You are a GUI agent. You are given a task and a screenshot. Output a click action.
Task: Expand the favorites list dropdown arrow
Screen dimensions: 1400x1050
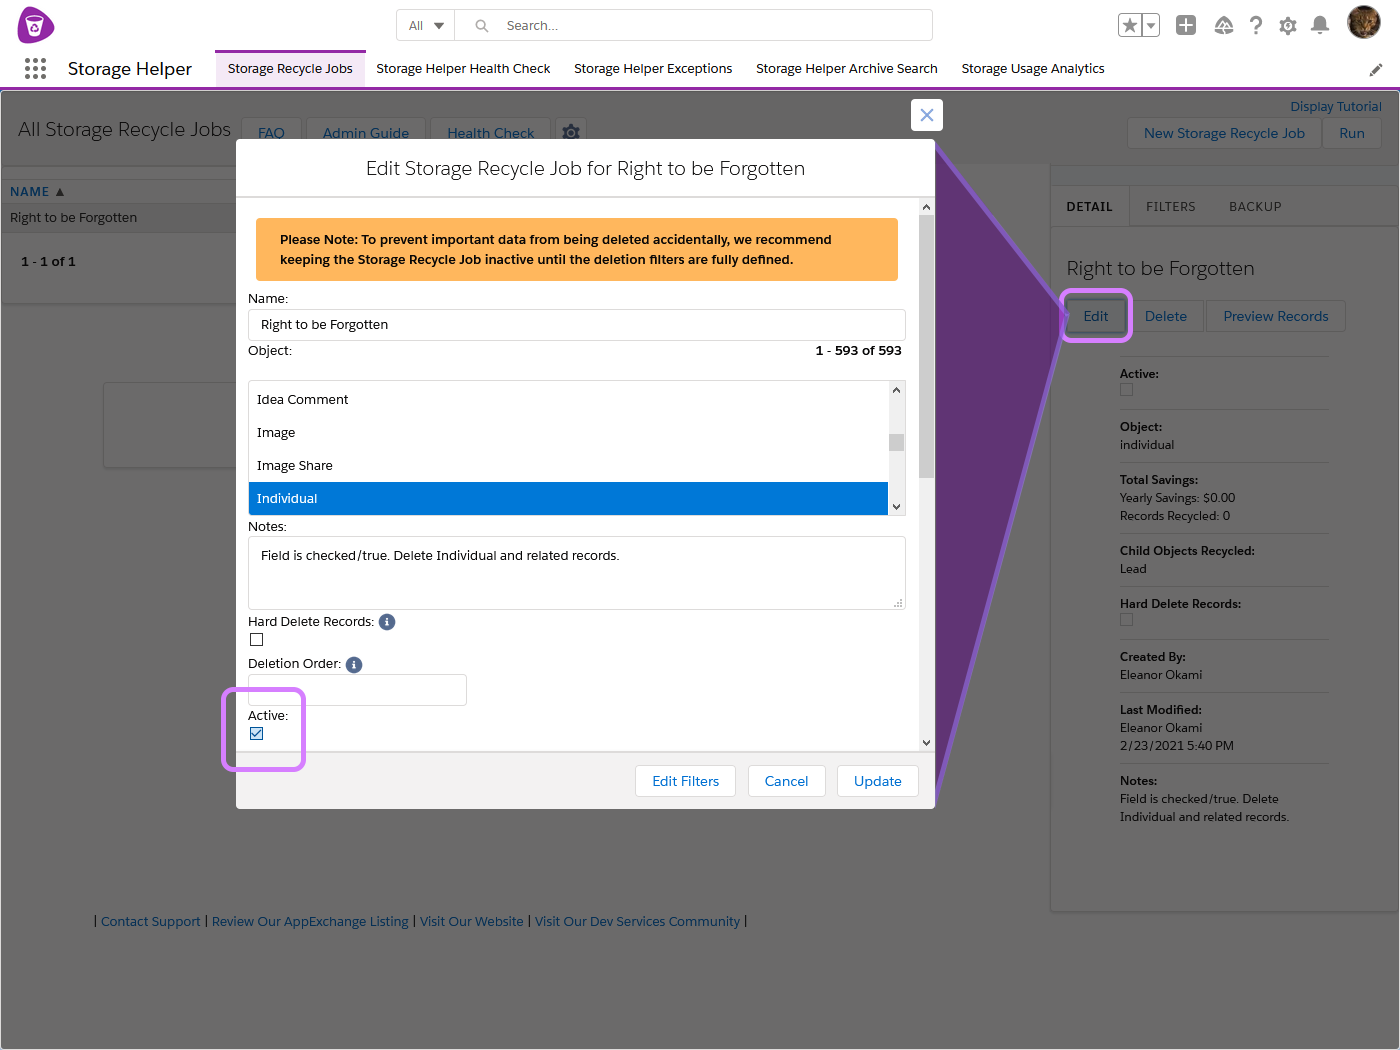click(x=1151, y=25)
